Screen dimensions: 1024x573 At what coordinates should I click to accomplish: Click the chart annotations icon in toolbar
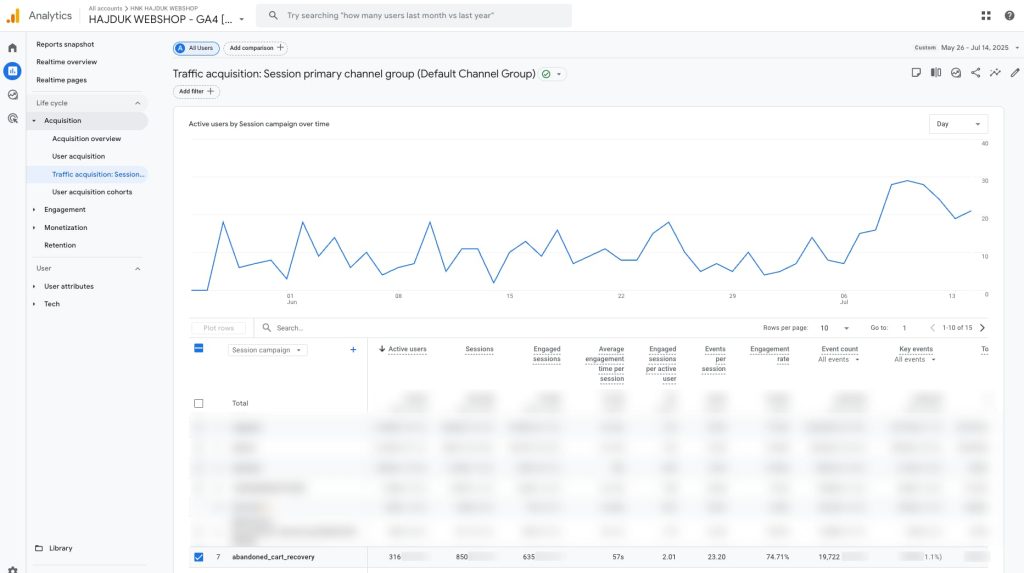pos(955,73)
